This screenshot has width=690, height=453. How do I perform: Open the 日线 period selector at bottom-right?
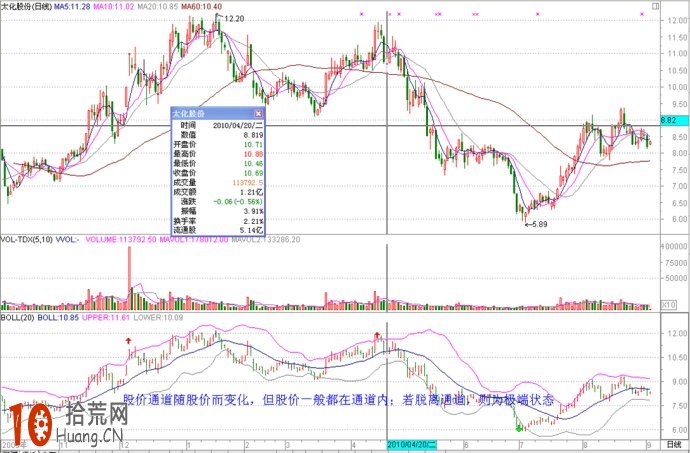pos(673,443)
